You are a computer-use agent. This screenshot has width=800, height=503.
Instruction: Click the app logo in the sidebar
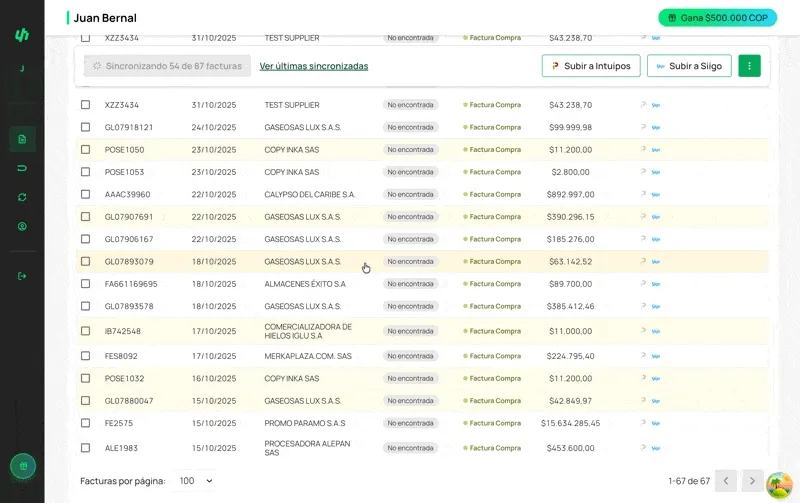click(x=22, y=35)
